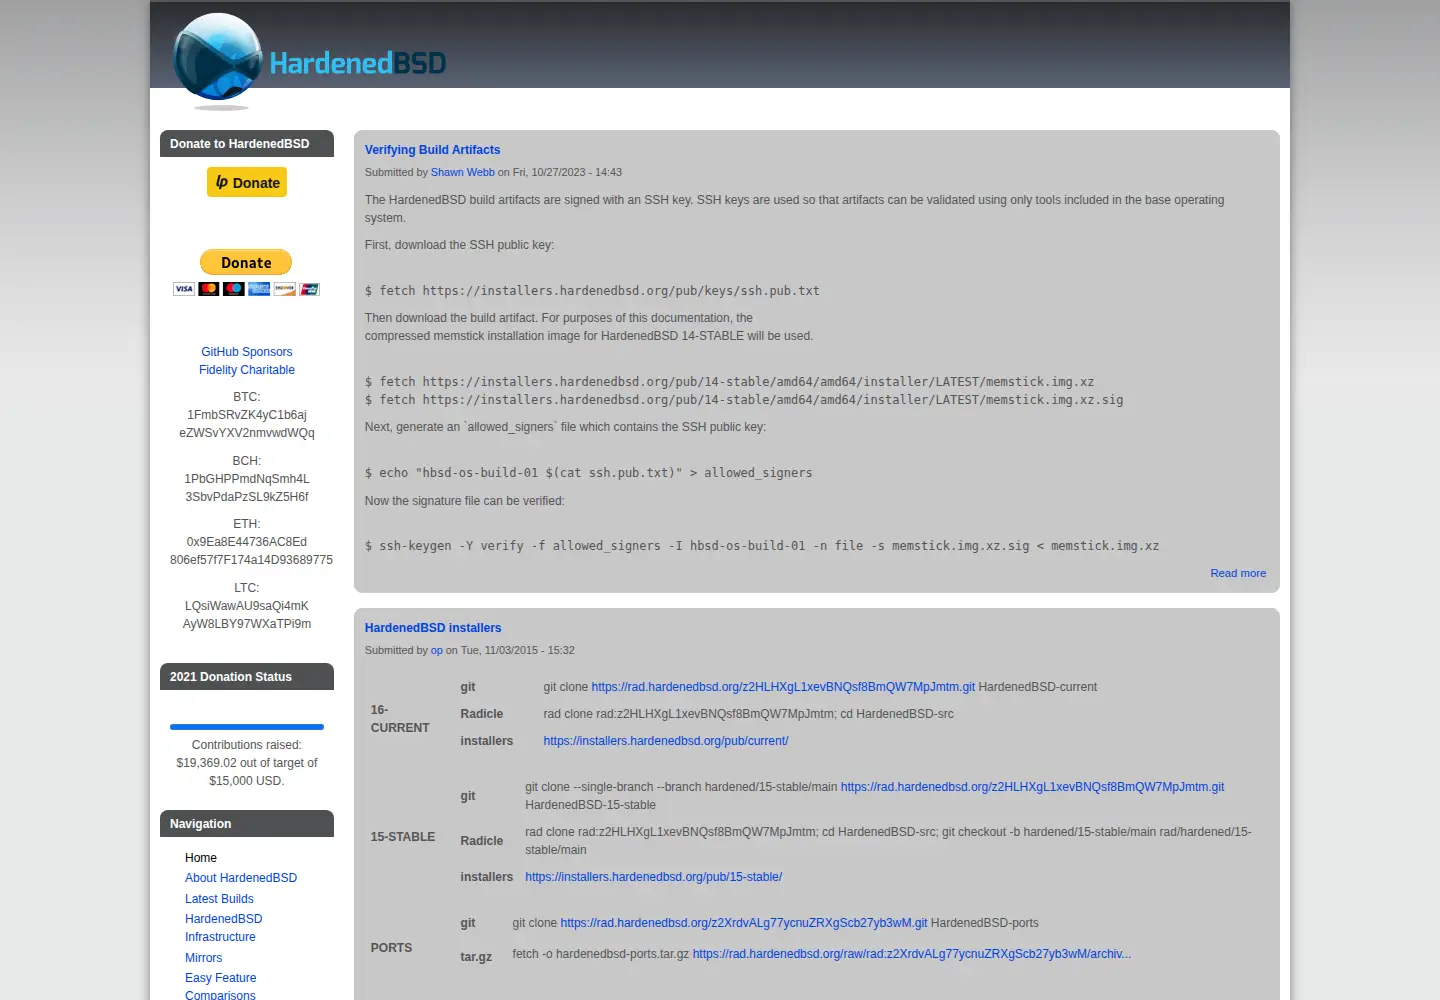Click the fetch memstick.img.xz.sig command line
The height and width of the screenshot is (1000, 1440).
[744, 400]
